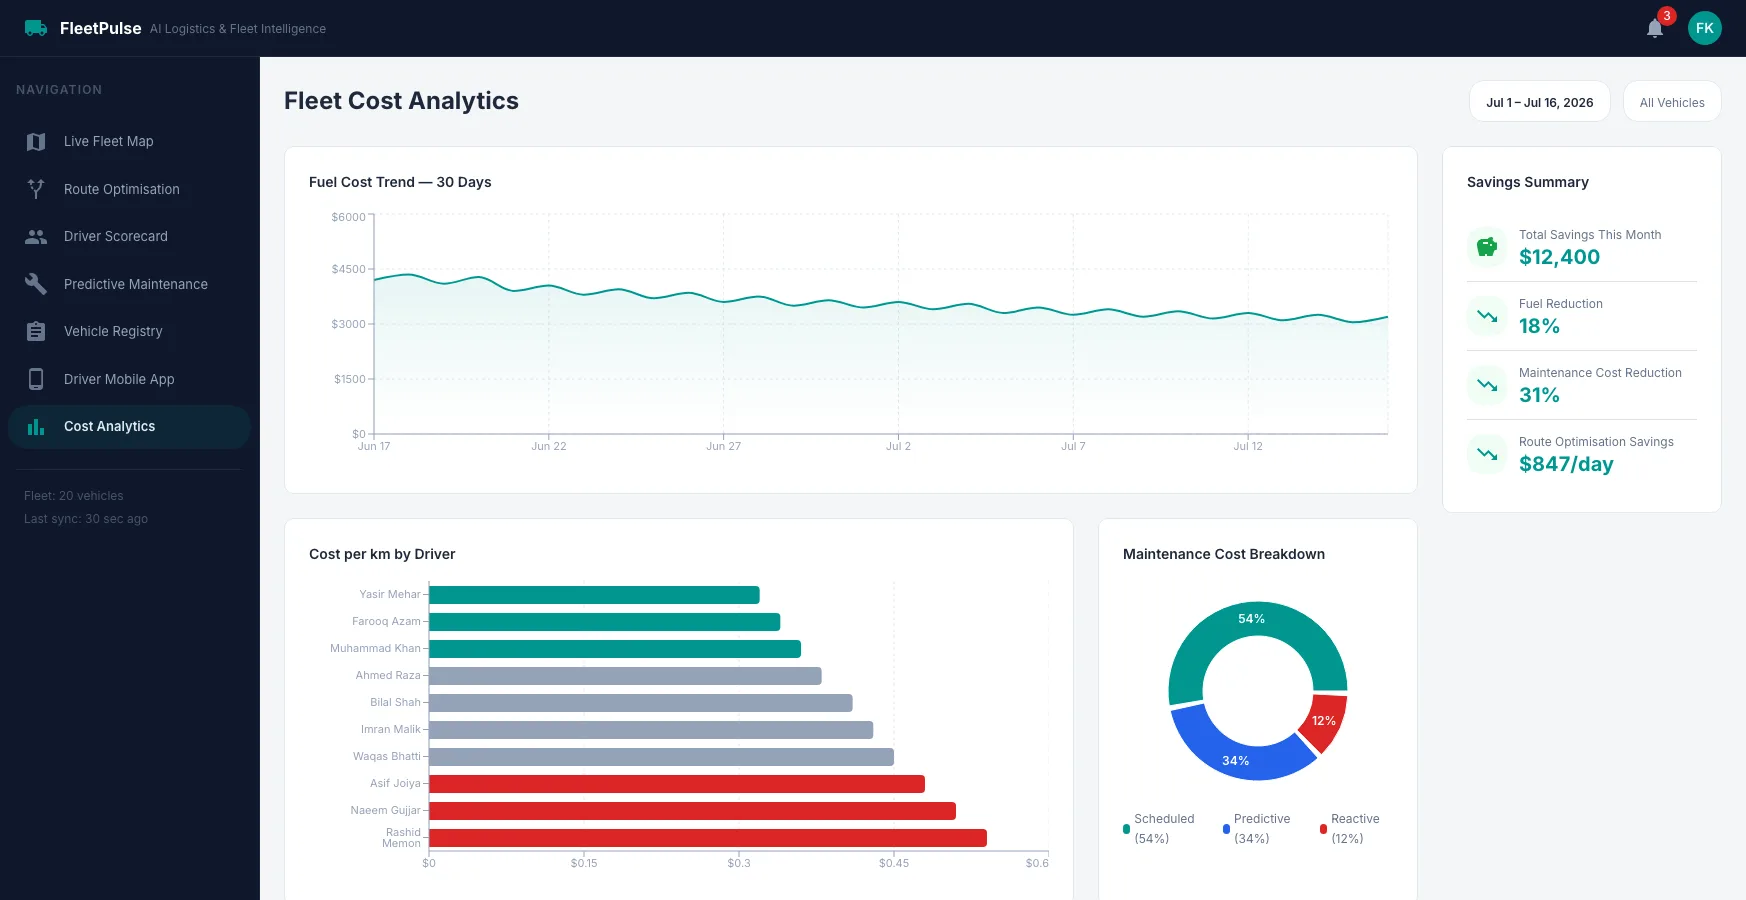
Task: Click the Total Savings This Month label
Action: tap(1590, 235)
